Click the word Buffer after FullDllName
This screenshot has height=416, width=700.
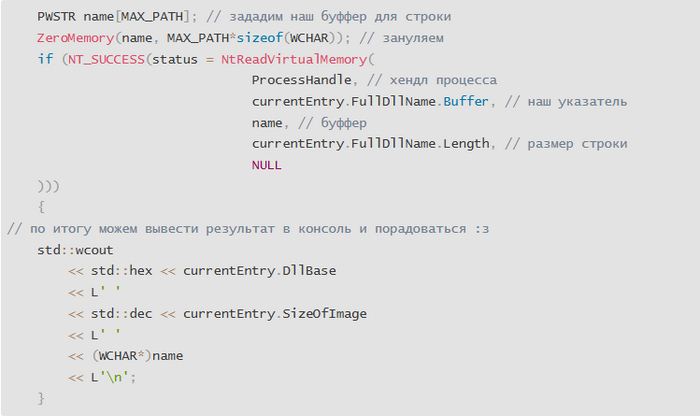click(466, 101)
